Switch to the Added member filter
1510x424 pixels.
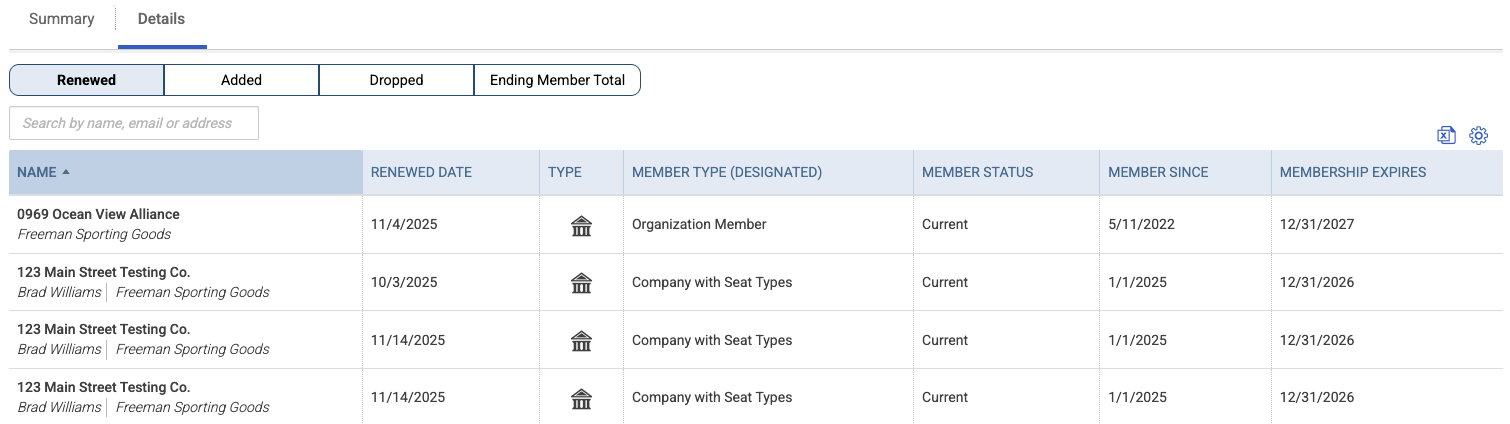click(242, 80)
